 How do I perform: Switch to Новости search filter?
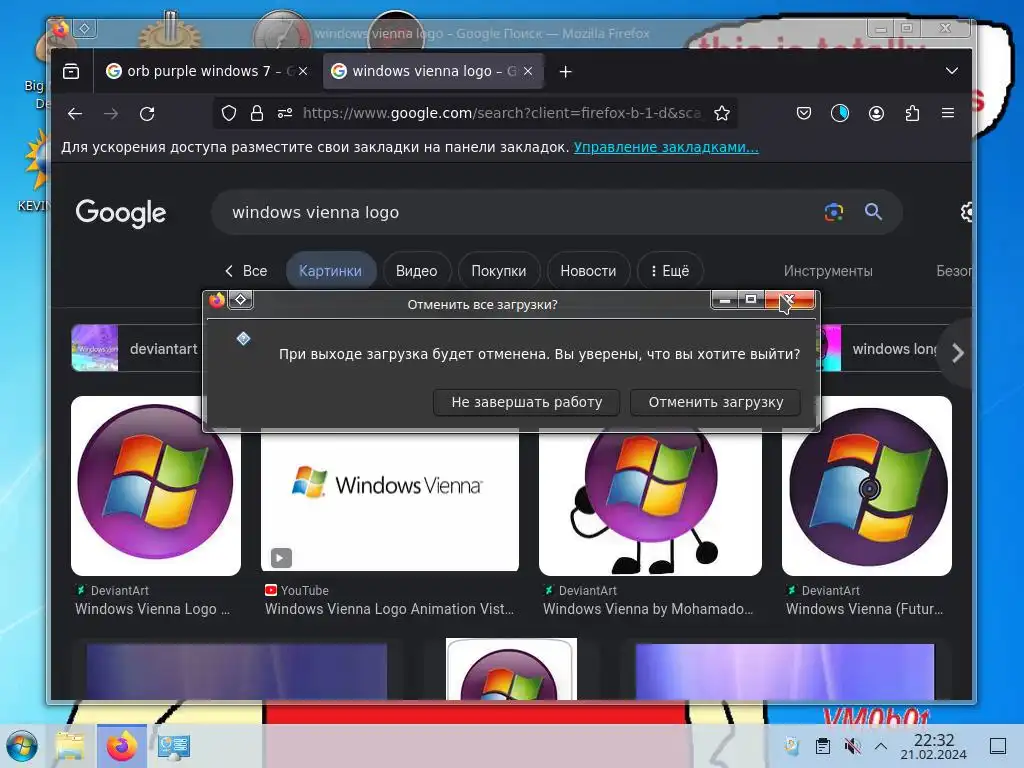588,271
